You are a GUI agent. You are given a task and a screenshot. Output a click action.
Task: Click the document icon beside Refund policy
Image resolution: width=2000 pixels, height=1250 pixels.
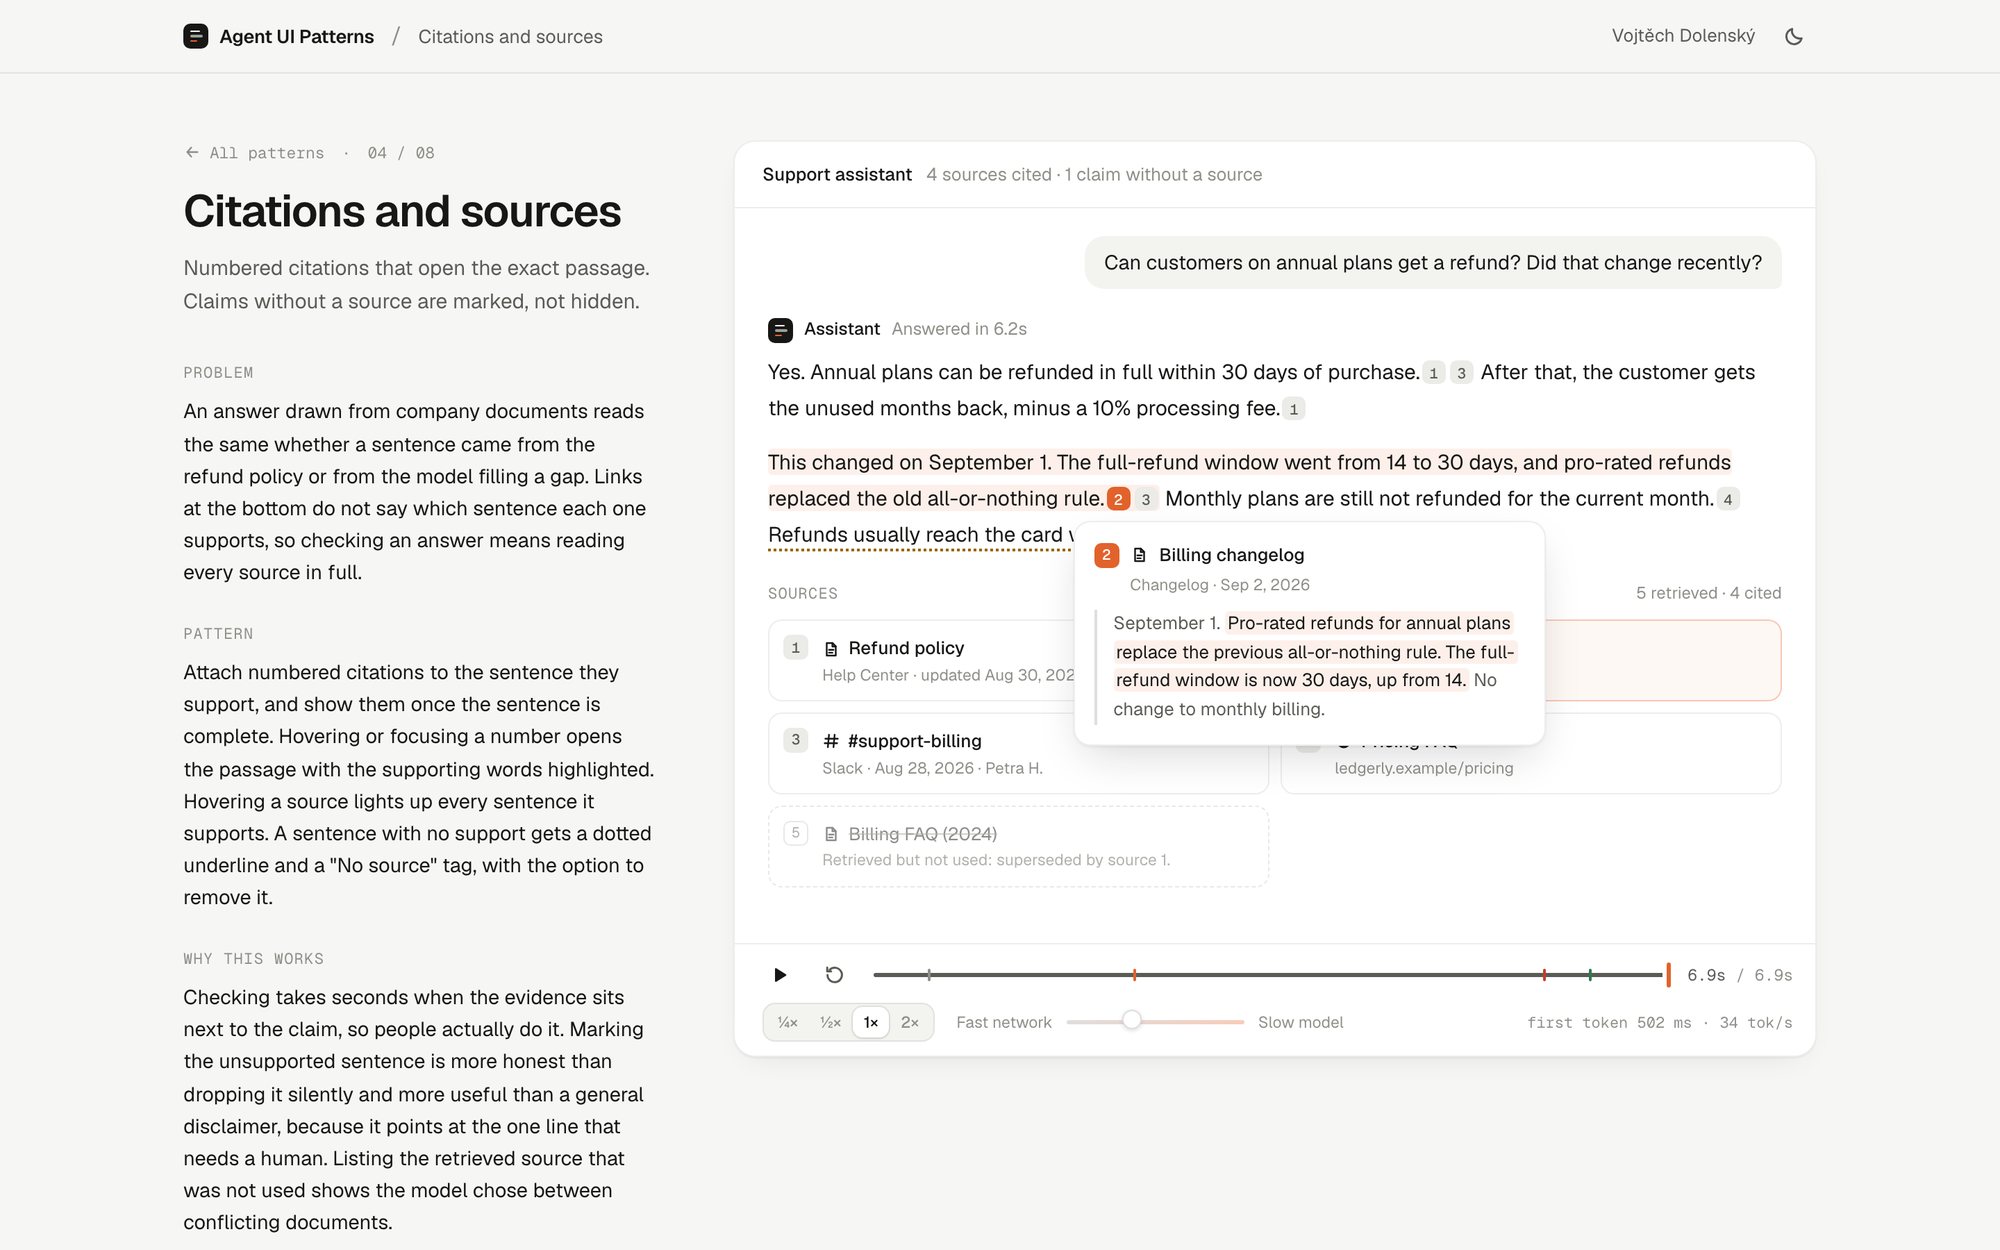831,648
